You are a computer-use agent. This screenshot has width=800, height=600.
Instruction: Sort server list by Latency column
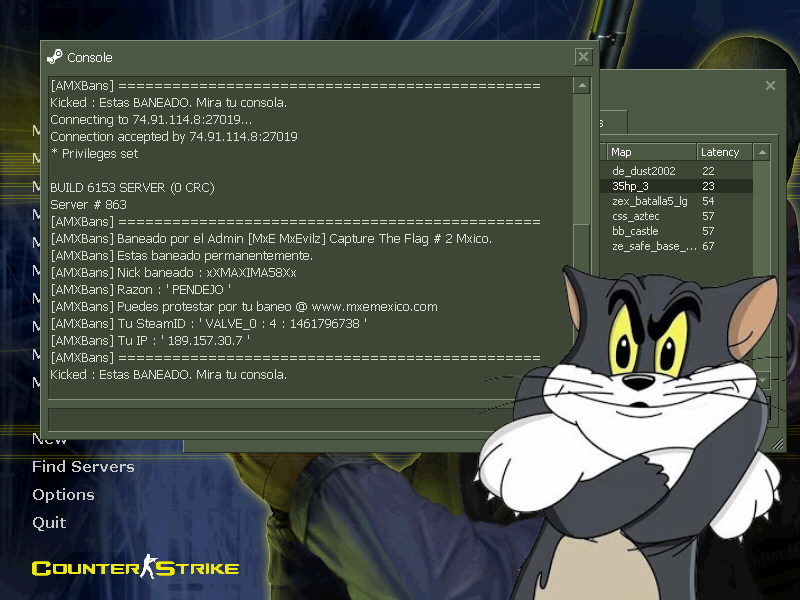(724, 152)
